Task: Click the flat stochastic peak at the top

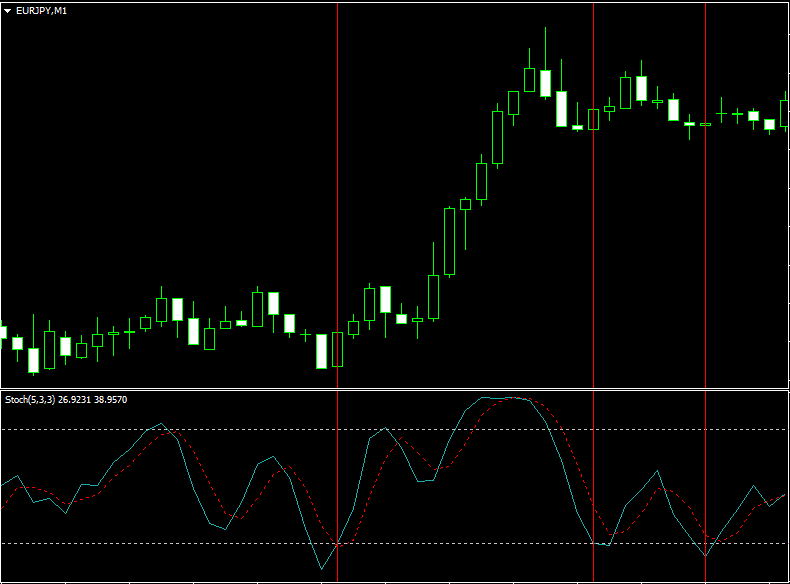Action: [x=505, y=398]
